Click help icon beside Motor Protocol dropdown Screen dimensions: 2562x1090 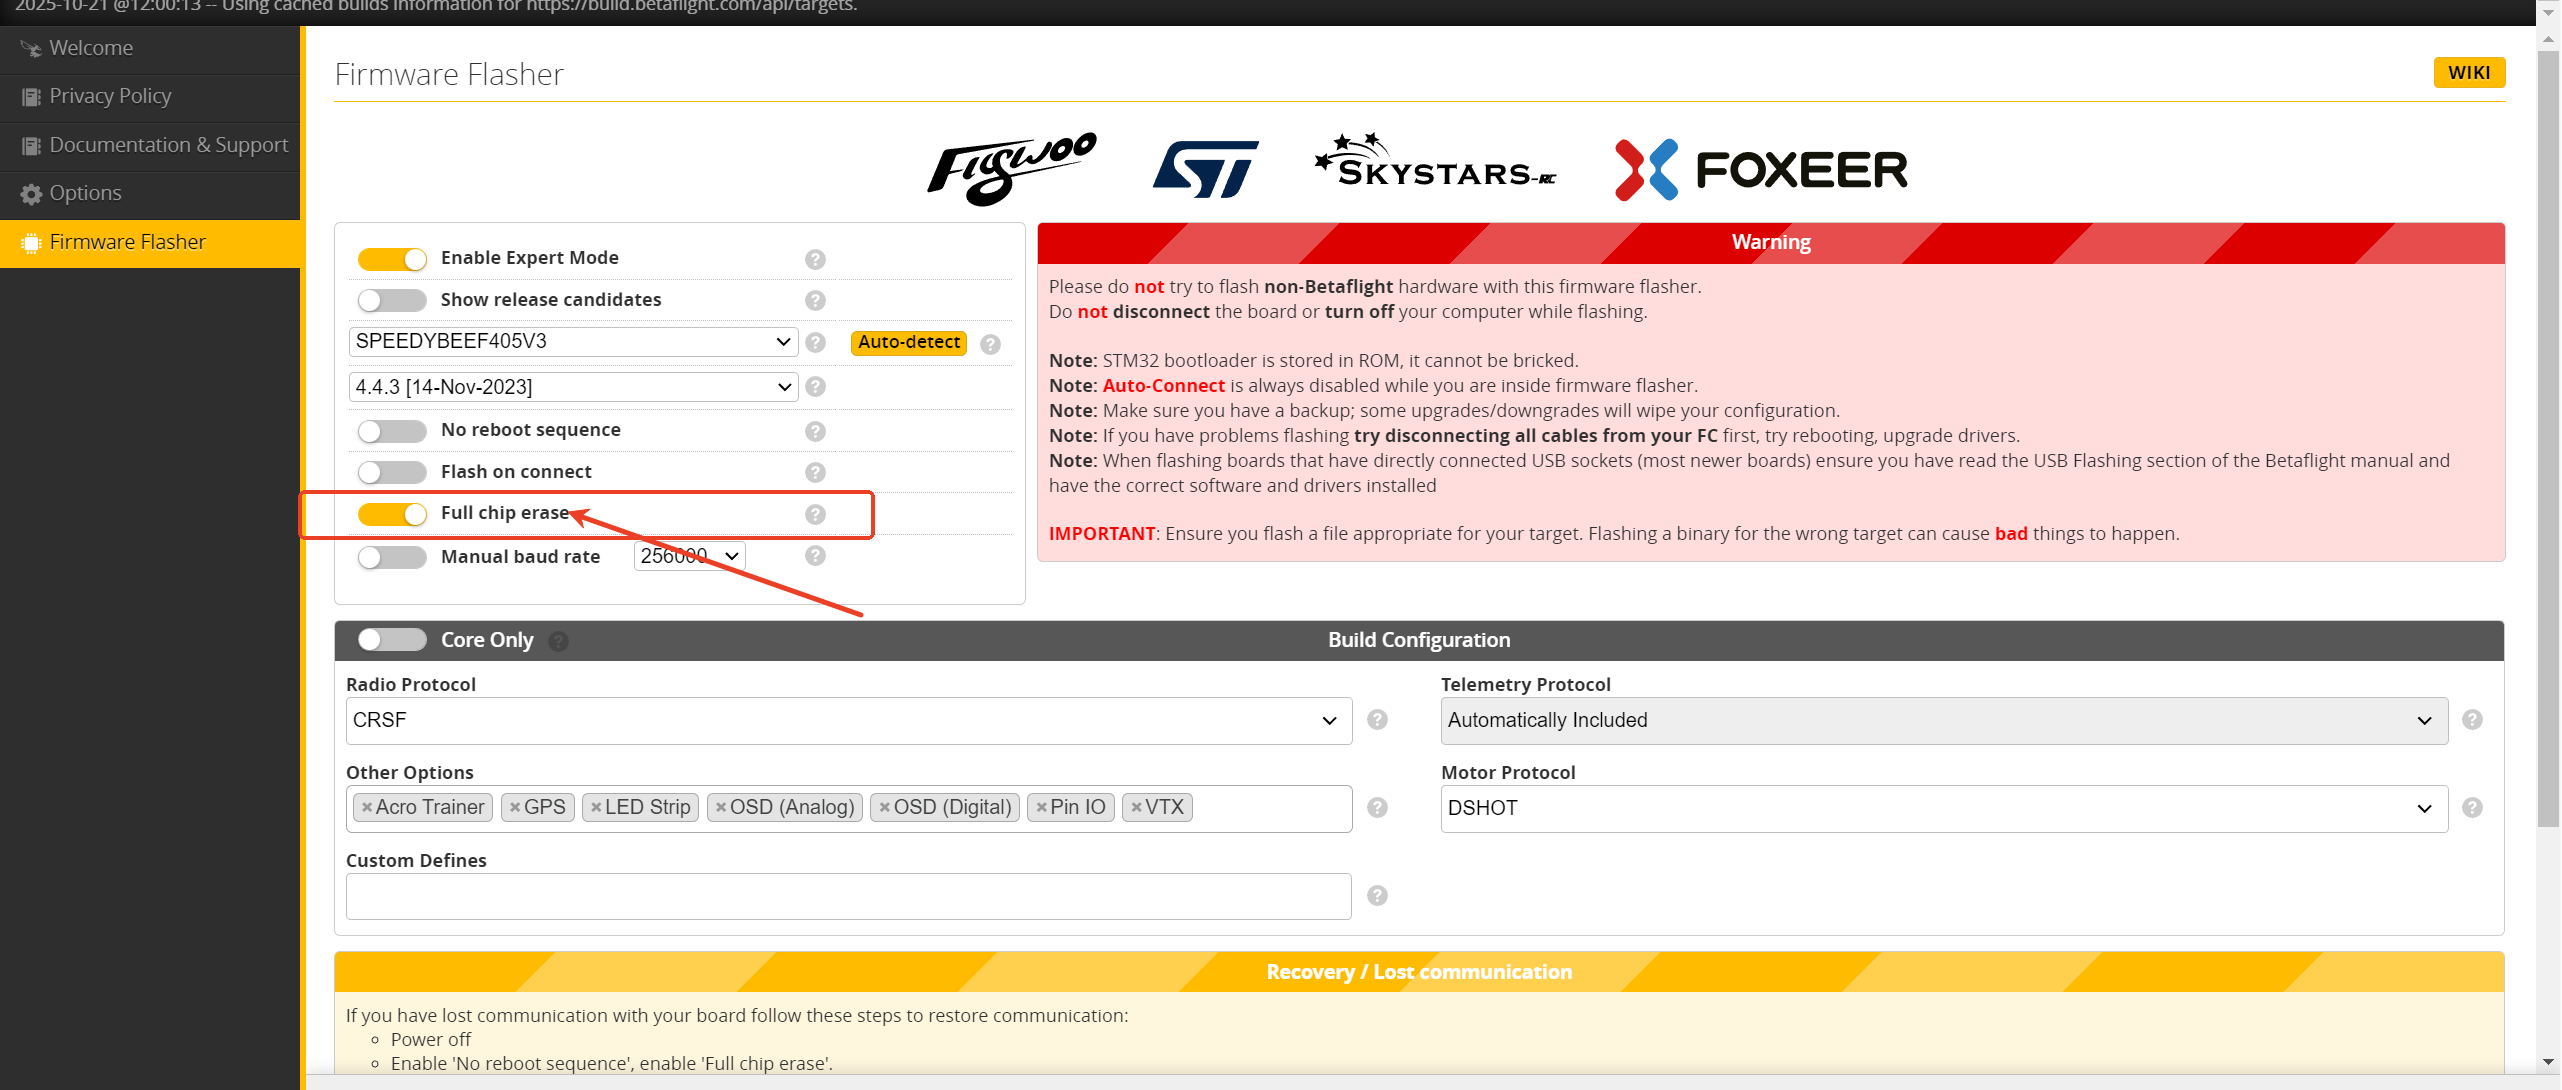[x=2472, y=808]
